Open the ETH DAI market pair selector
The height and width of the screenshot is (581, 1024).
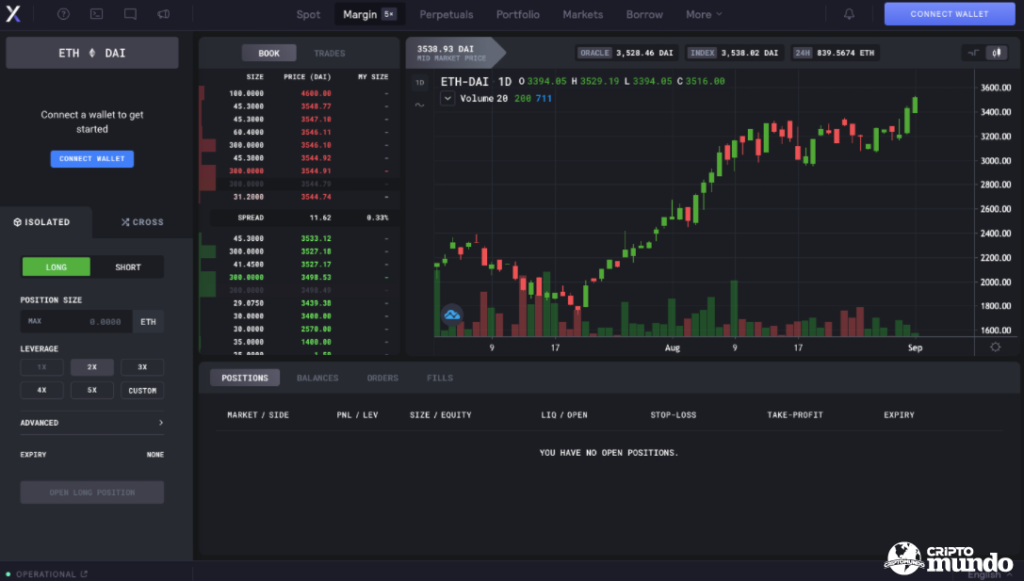point(92,53)
